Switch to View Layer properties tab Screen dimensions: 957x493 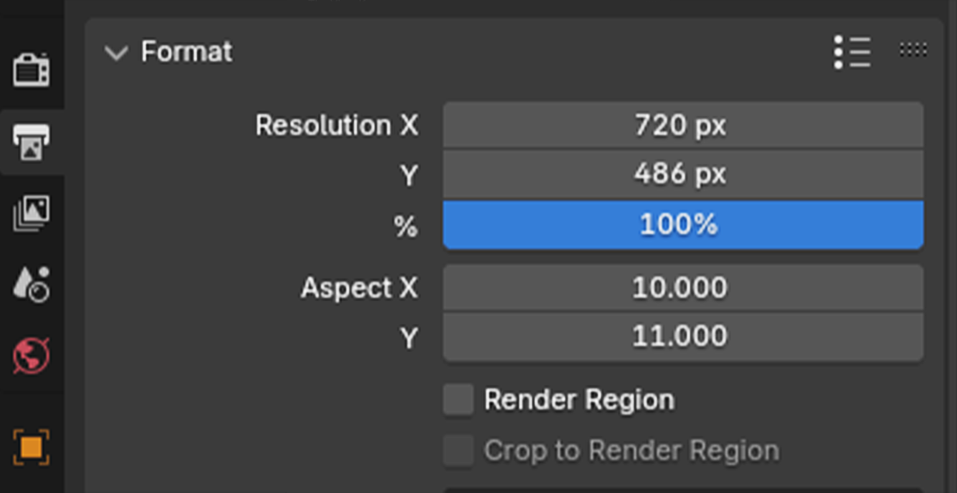(32, 214)
